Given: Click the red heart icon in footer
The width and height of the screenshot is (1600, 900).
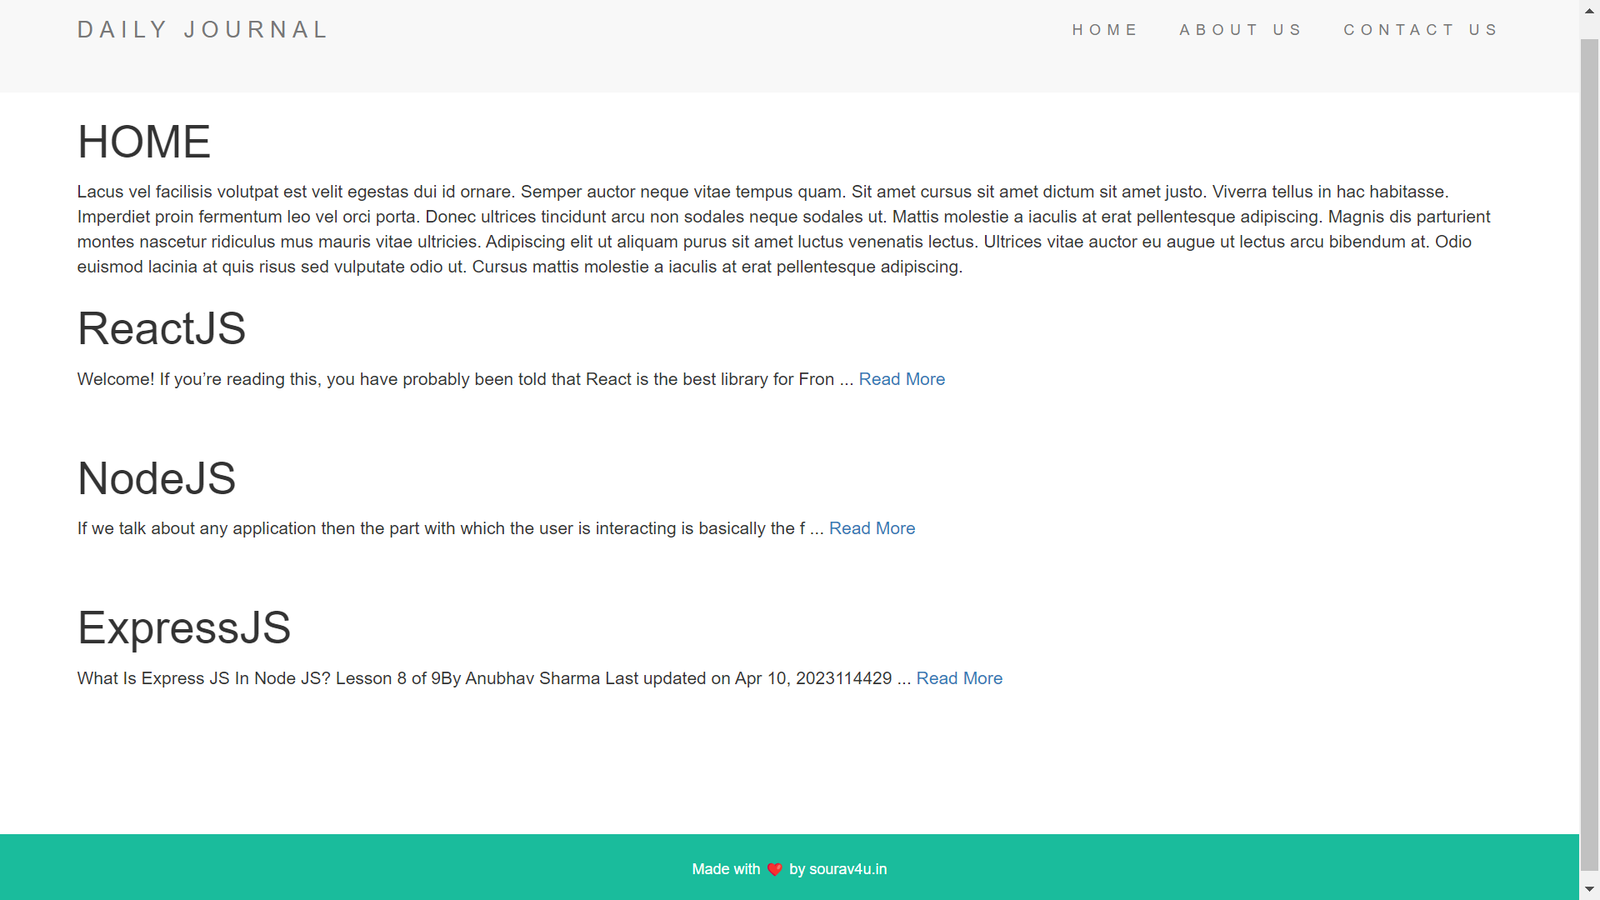Looking at the screenshot, I should click(775, 869).
